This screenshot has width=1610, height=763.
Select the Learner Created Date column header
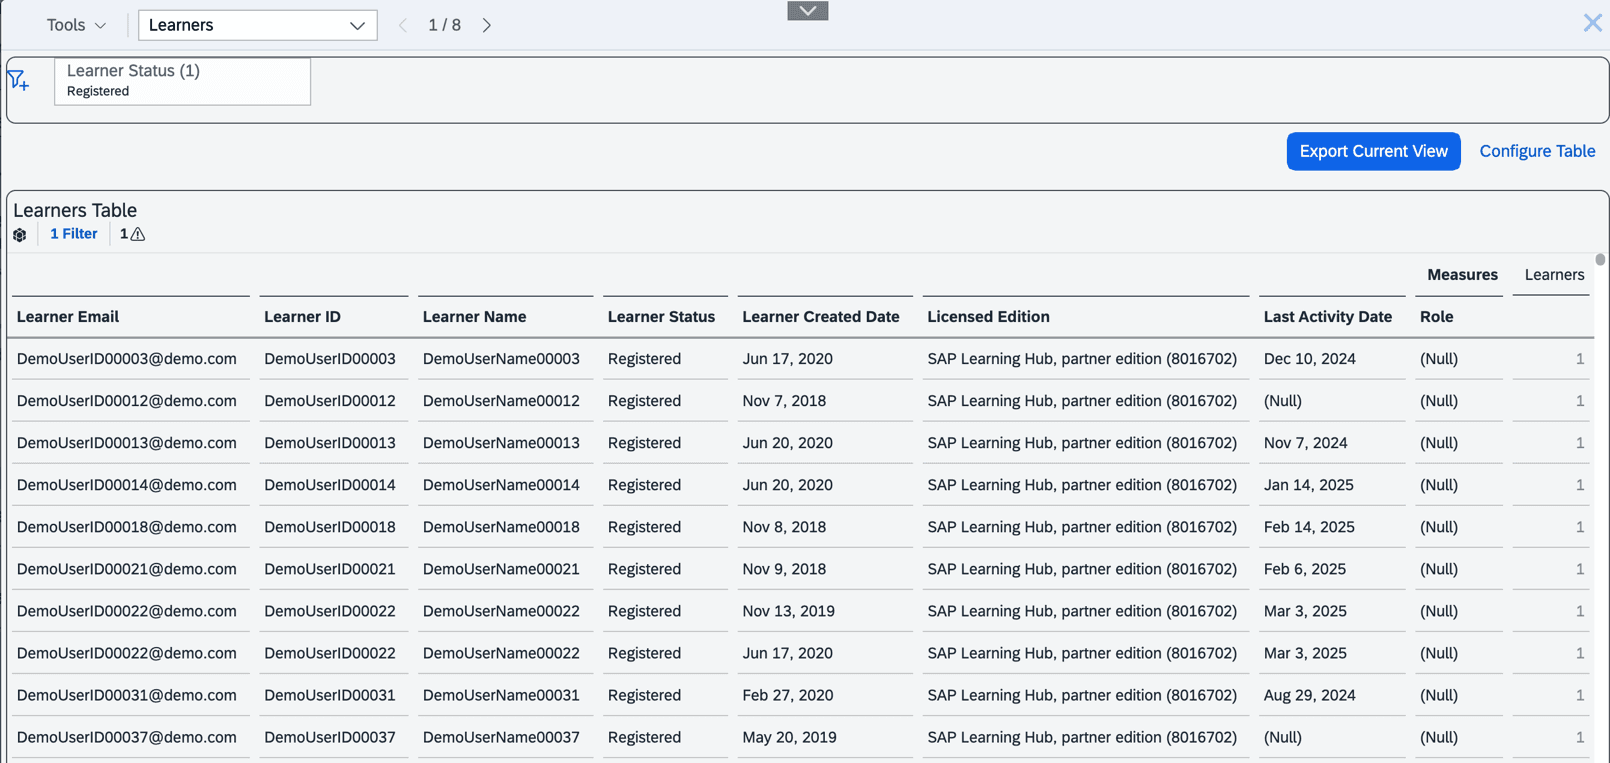pyautogui.click(x=821, y=317)
